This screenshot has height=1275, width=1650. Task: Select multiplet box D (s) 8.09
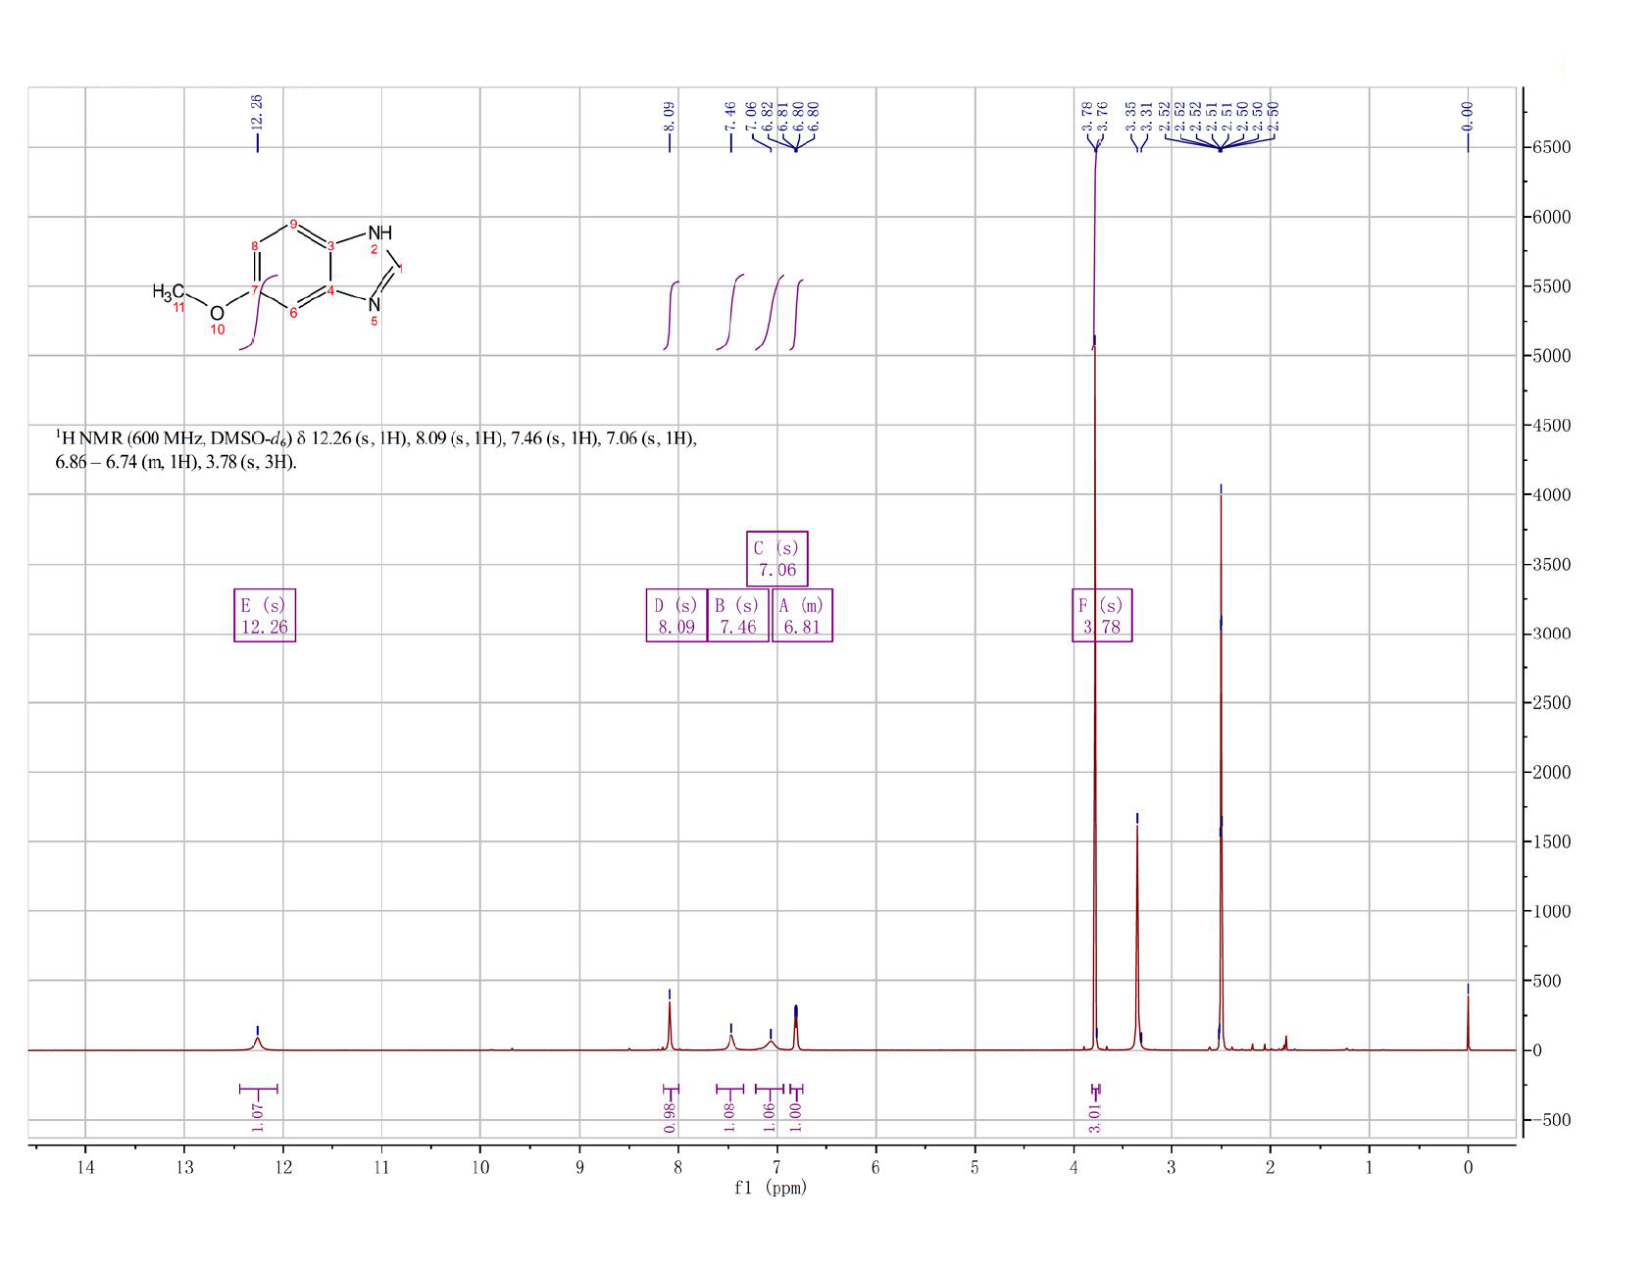pos(677,615)
